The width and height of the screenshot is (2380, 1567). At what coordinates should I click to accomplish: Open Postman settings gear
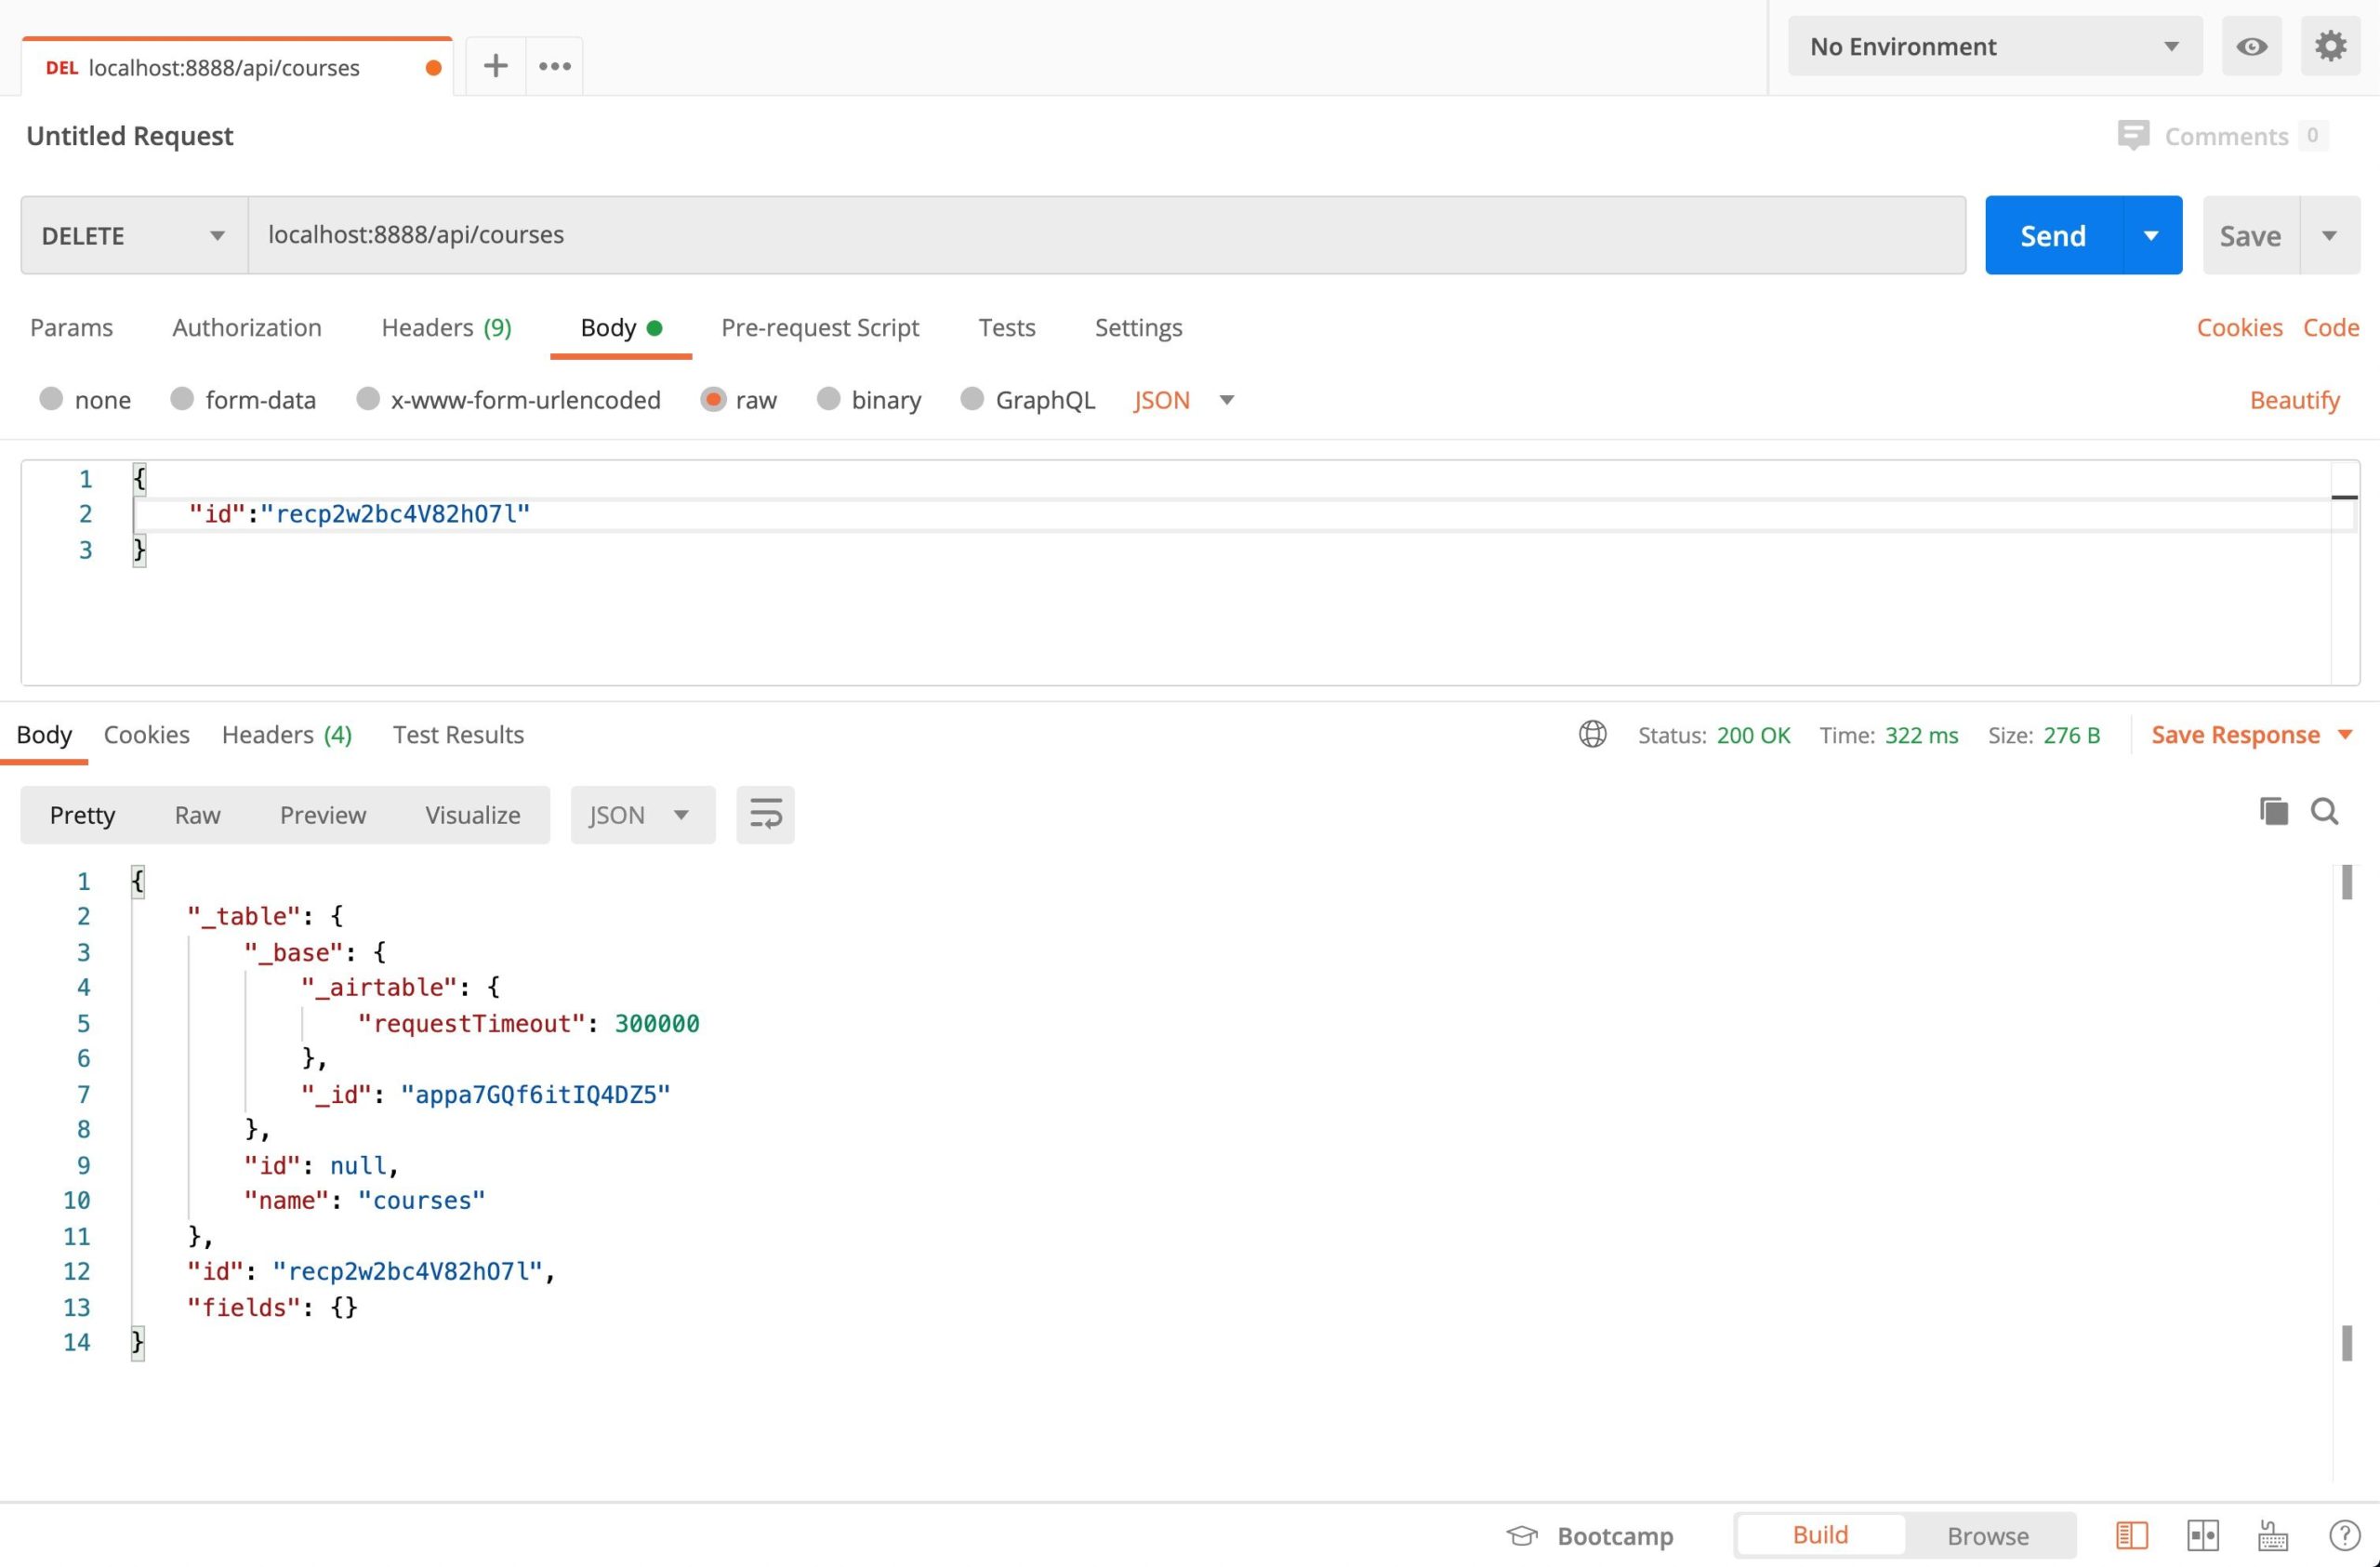coord(2330,46)
